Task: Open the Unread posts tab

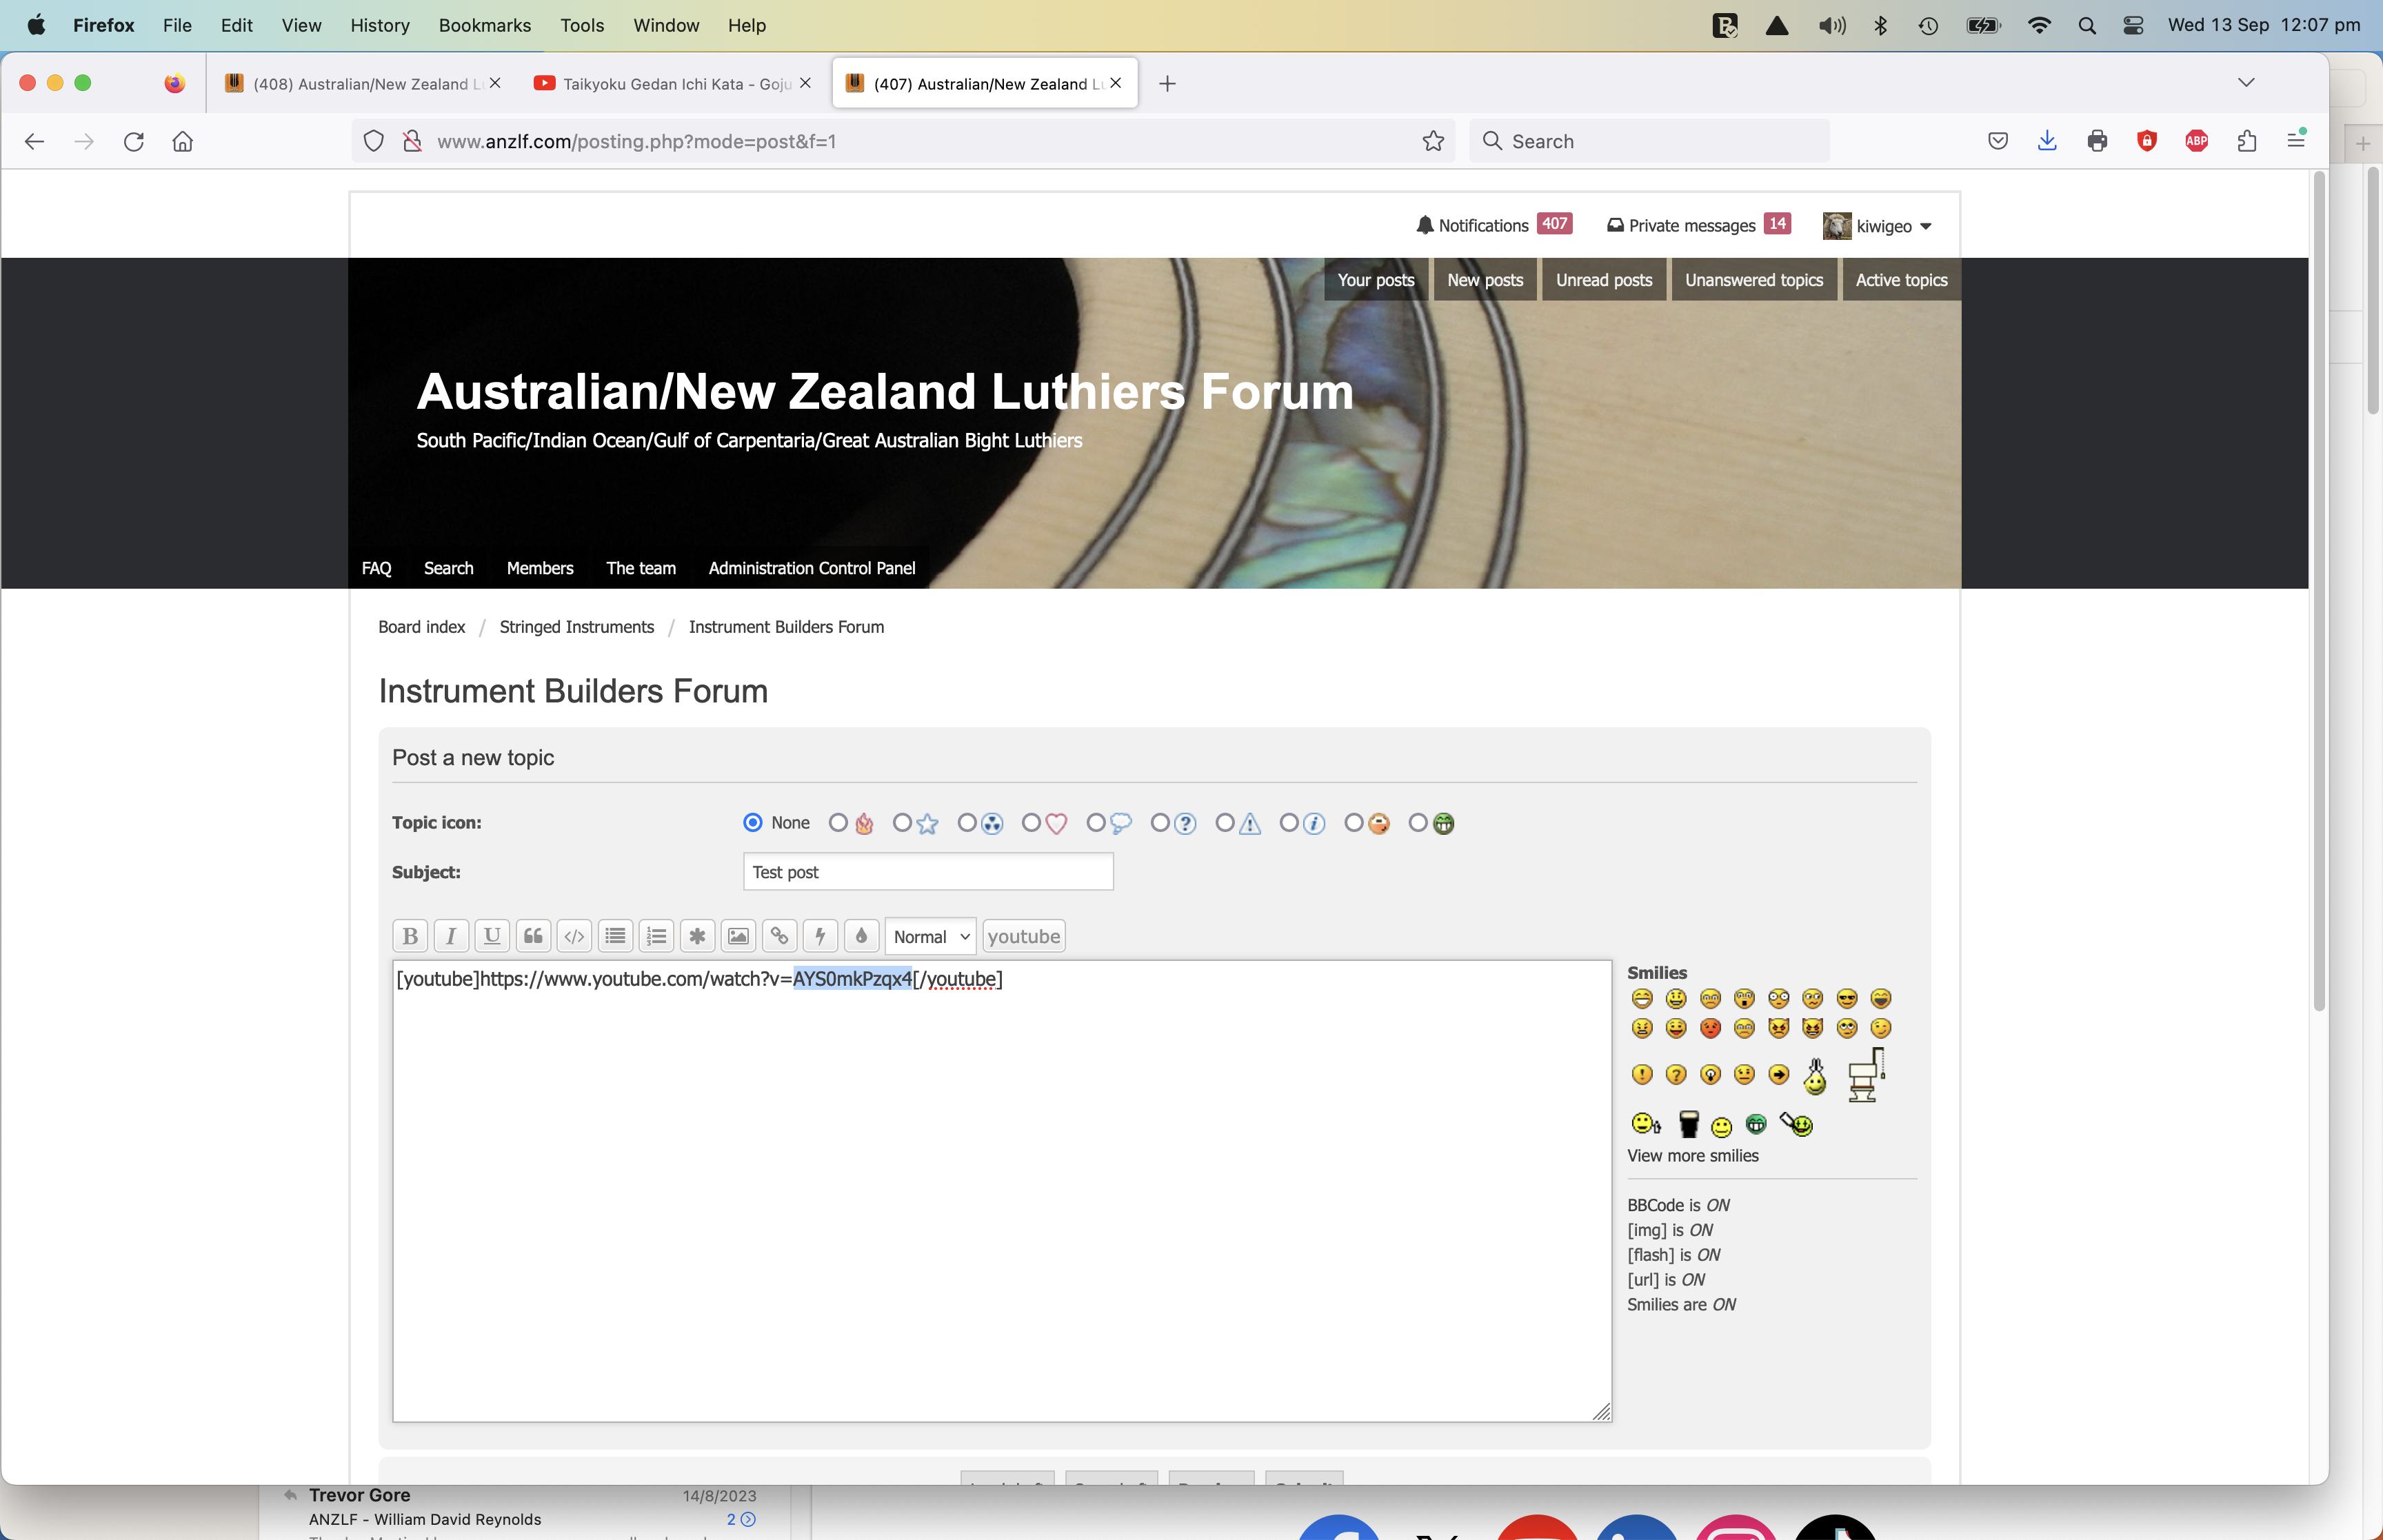Action: (x=1604, y=280)
